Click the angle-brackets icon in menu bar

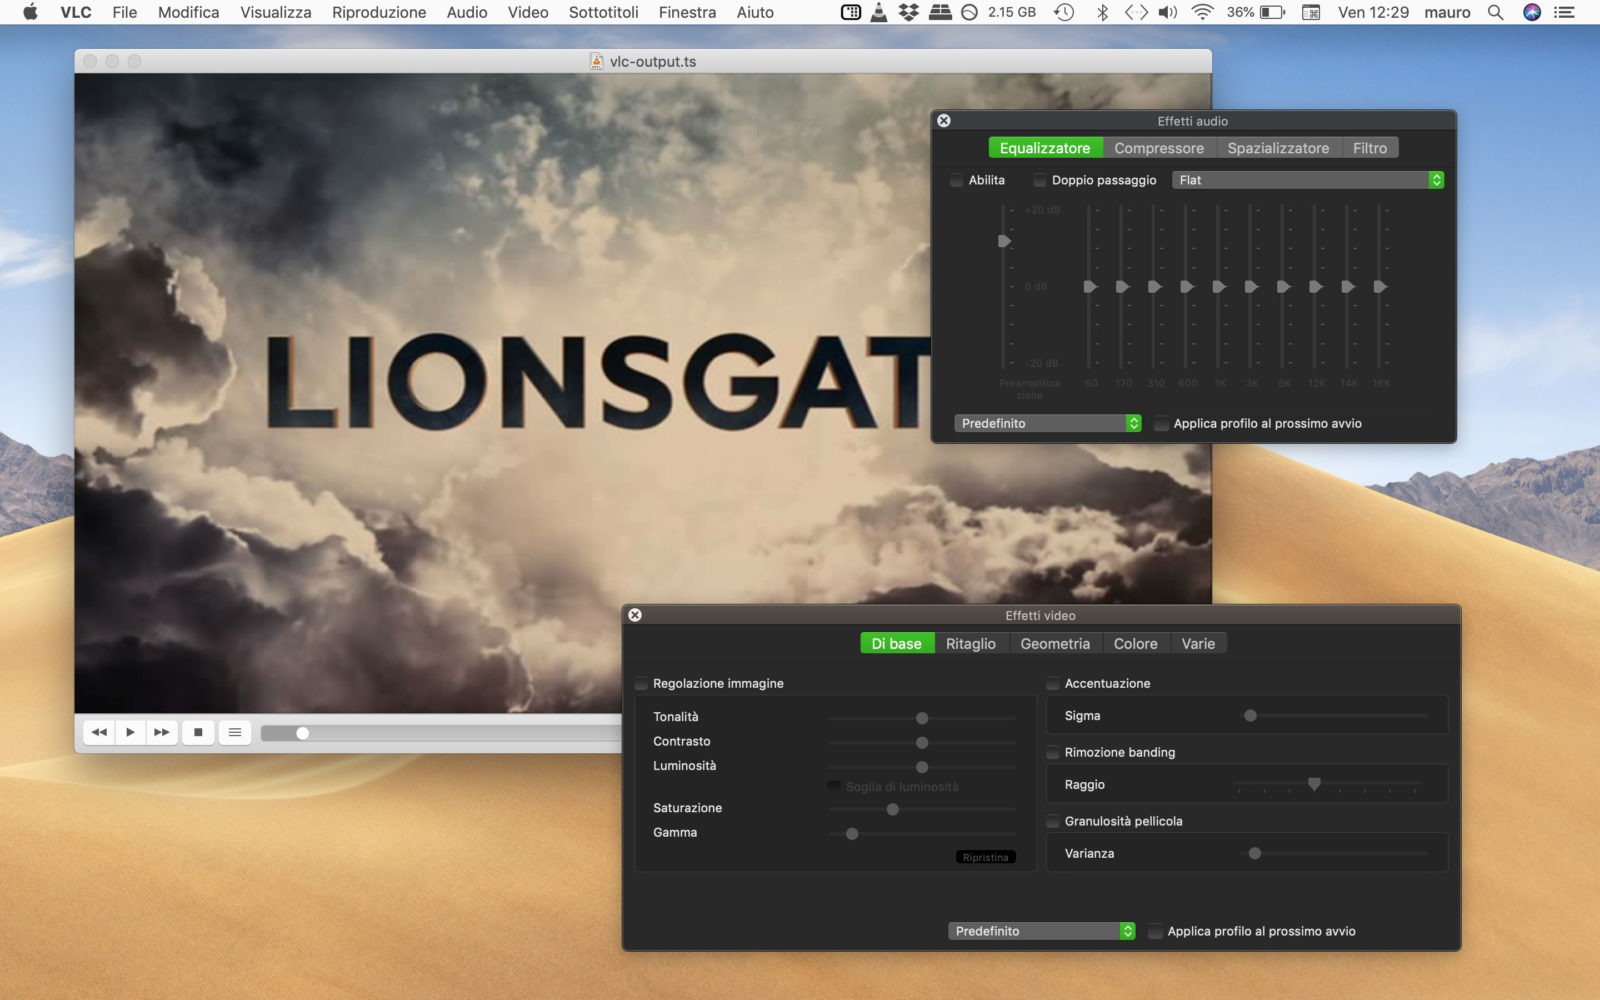click(x=1136, y=12)
